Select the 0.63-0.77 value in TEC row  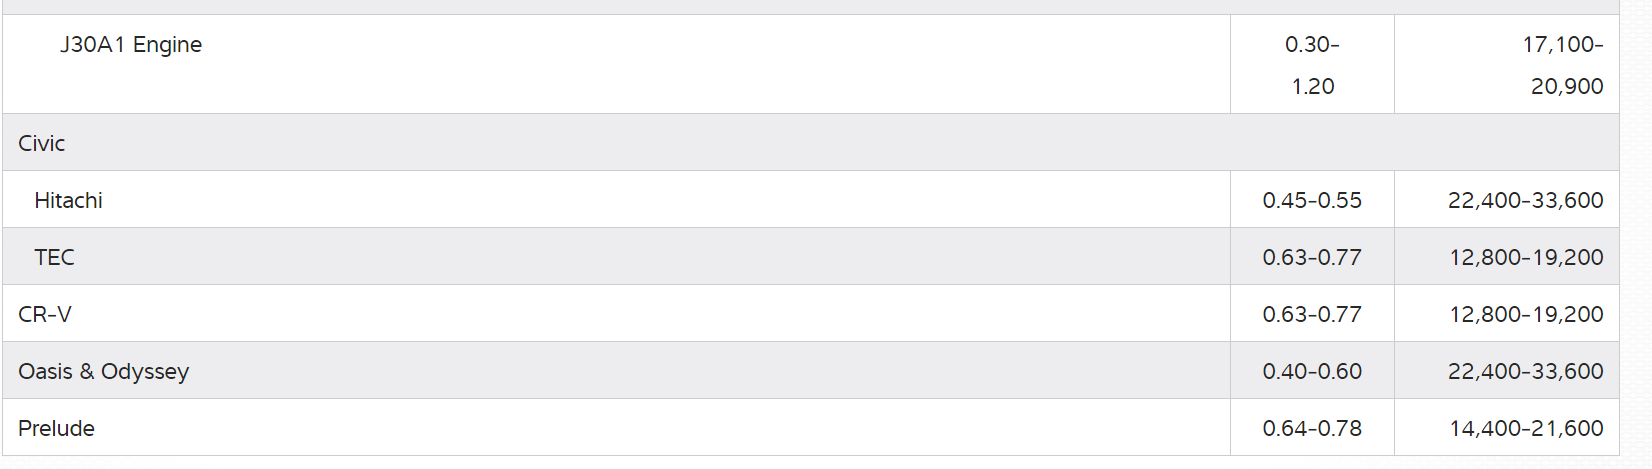1312,257
